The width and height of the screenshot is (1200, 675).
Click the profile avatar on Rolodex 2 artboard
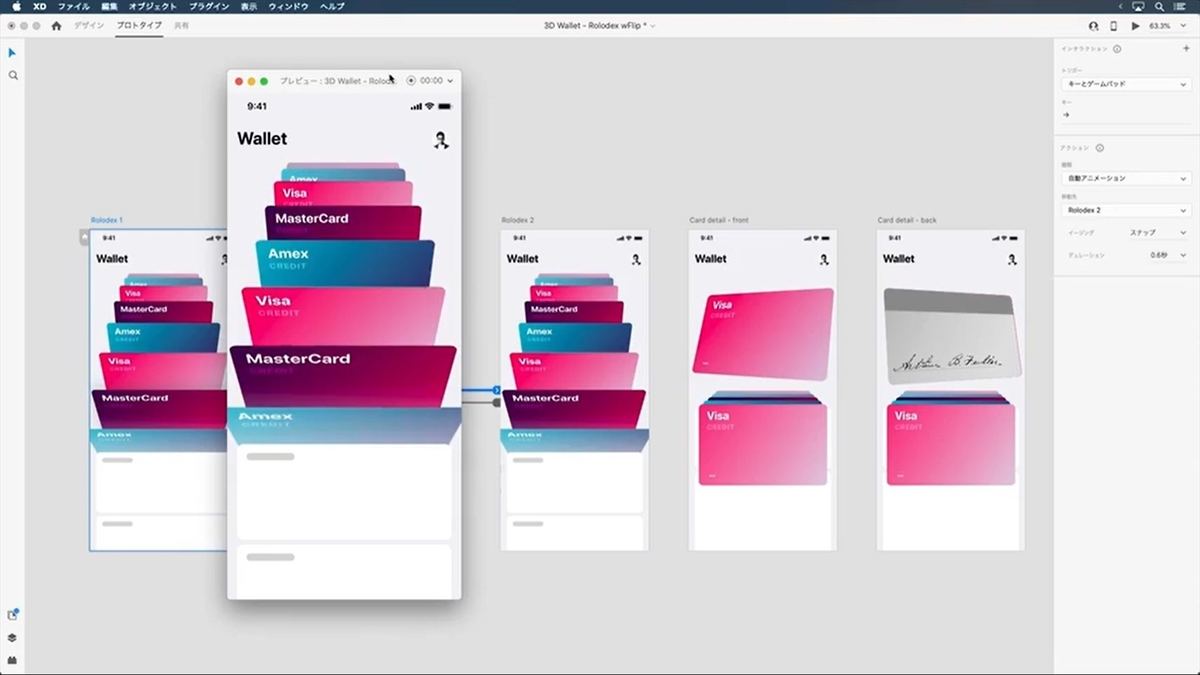click(x=636, y=259)
